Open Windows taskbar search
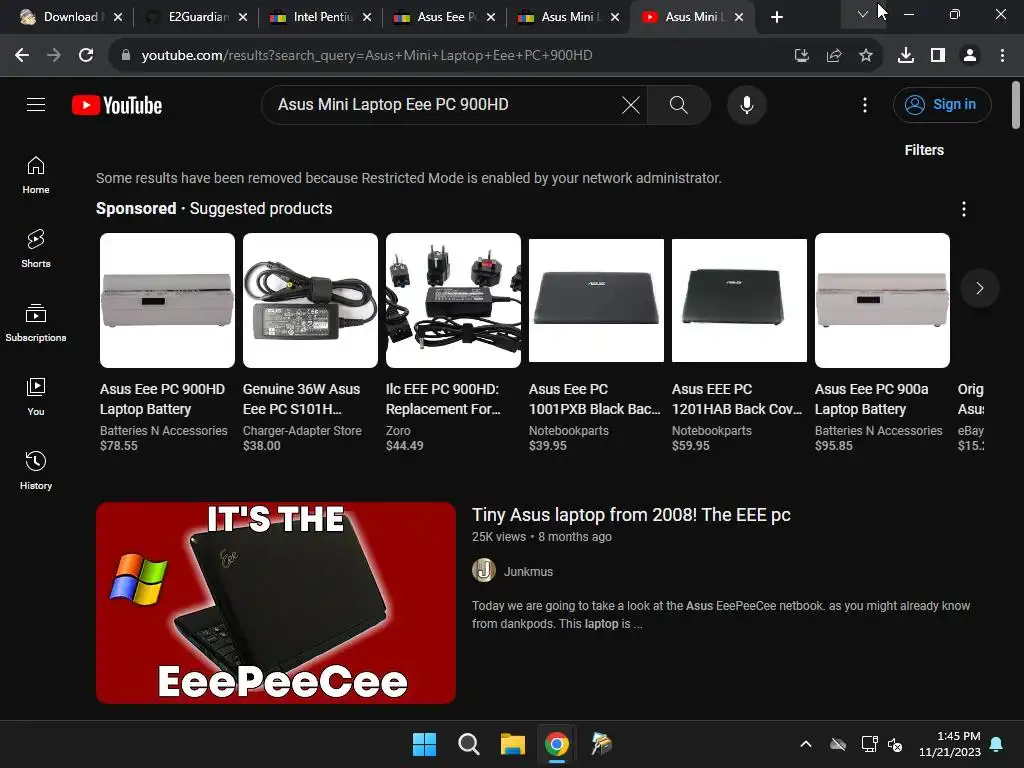This screenshot has width=1024, height=768. (468, 744)
